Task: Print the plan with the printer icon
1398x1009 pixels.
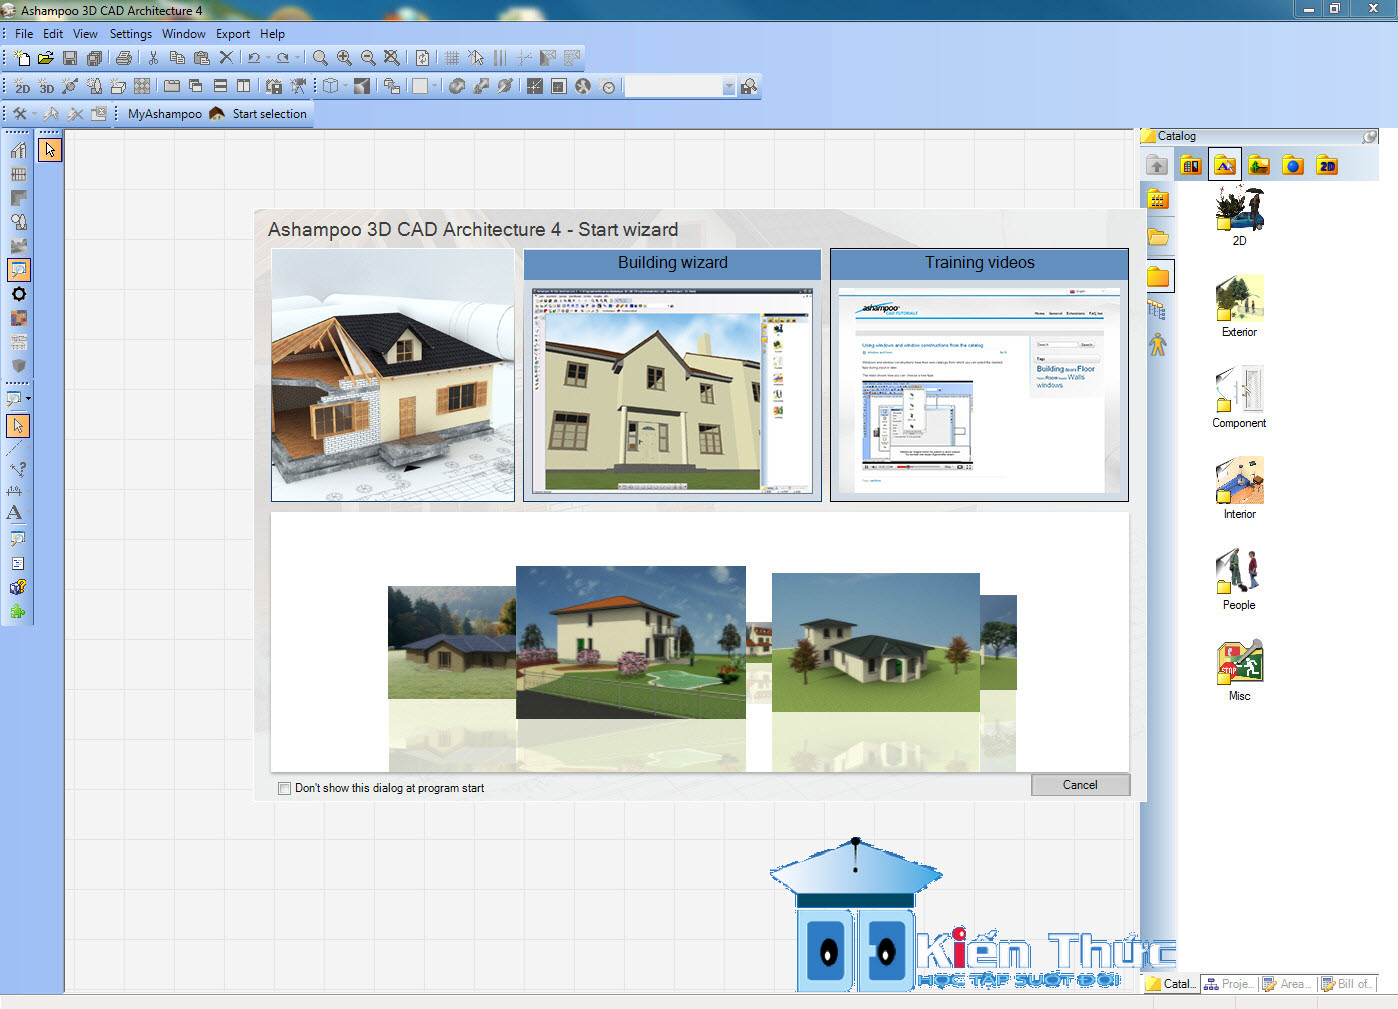Action: [x=124, y=58]
